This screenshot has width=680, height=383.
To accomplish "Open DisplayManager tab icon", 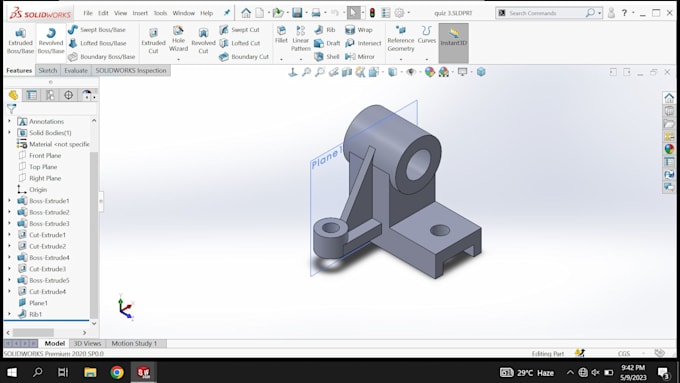I will (86, 95).
